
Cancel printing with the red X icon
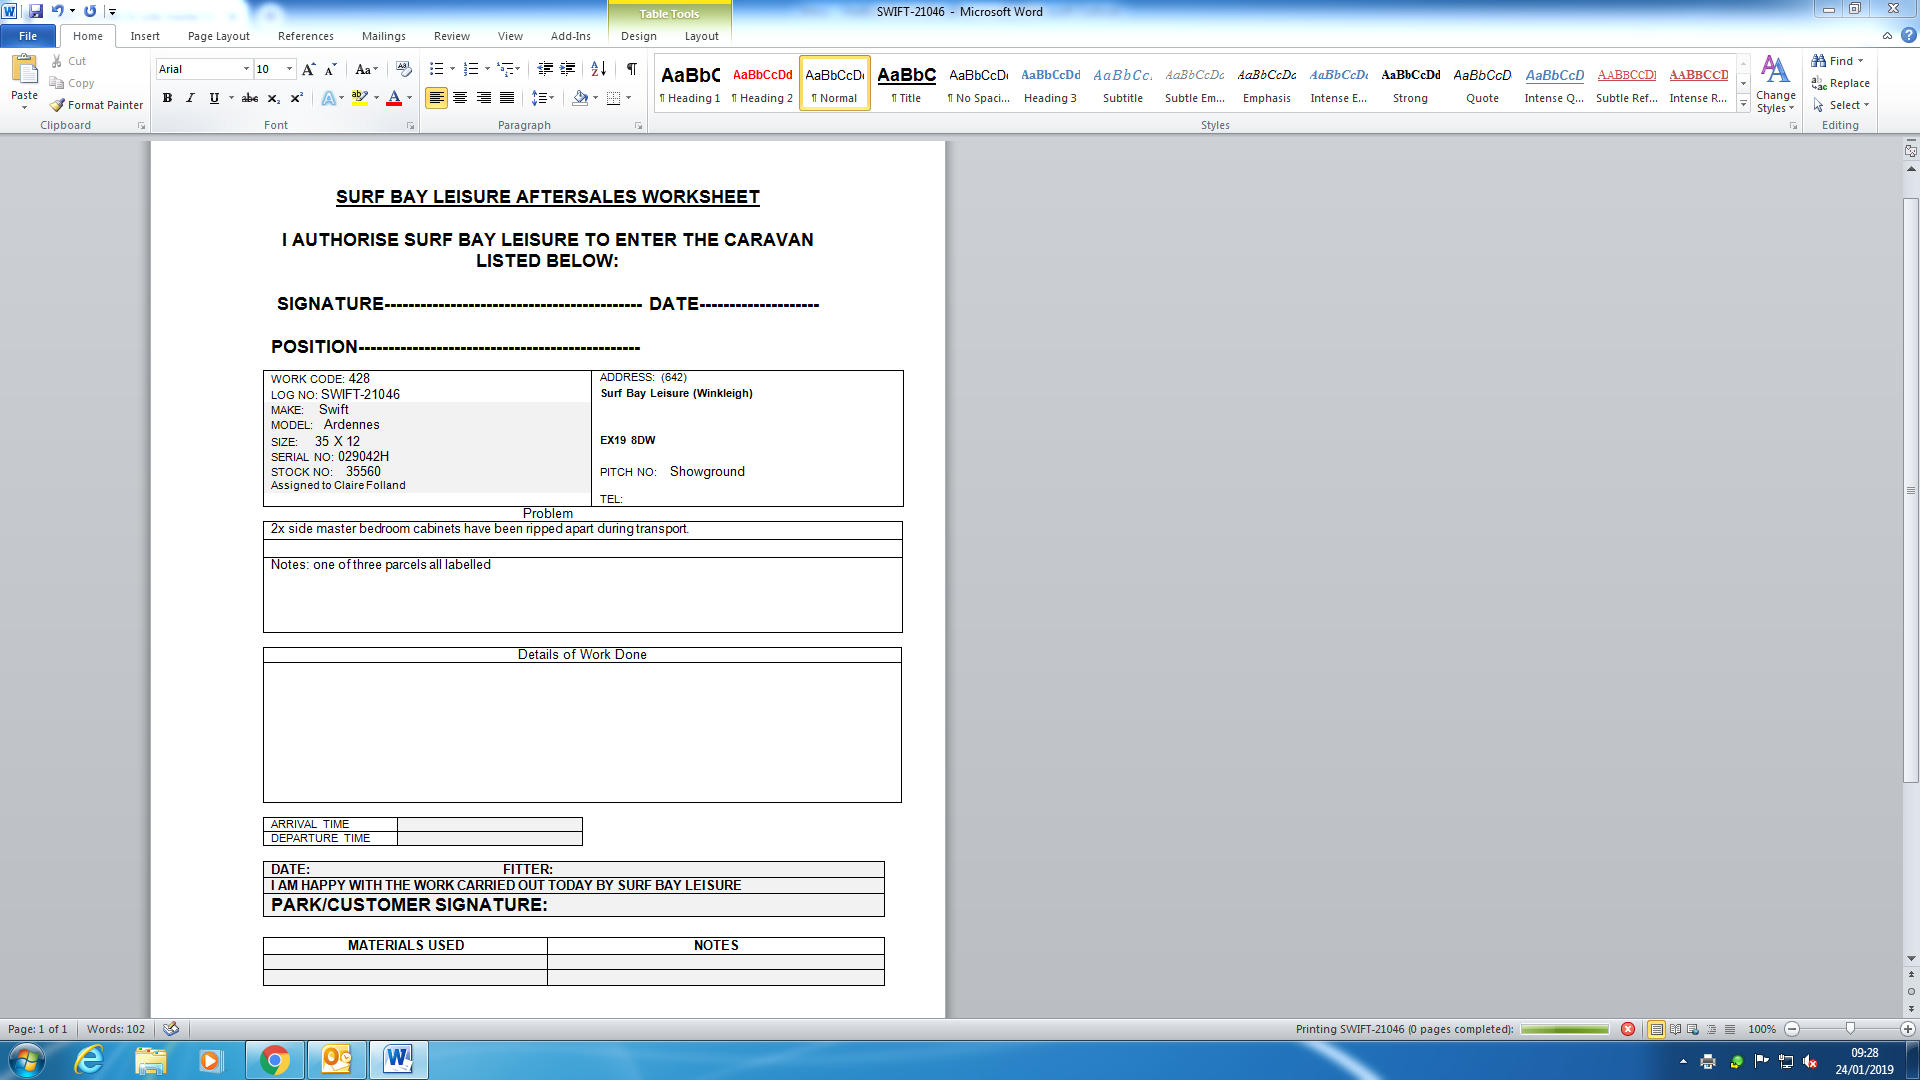tap(1628, 1029)
